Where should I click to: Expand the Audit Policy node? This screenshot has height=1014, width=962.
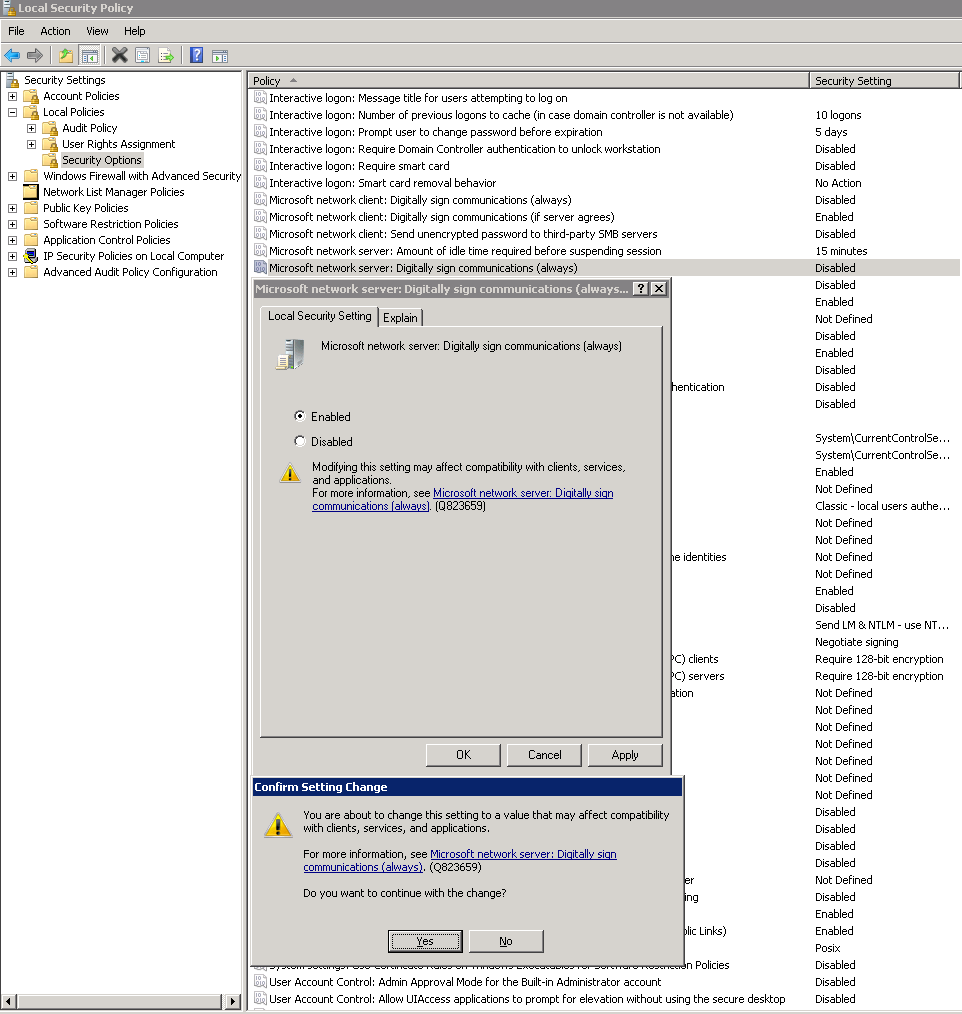[x=31, y=128]
